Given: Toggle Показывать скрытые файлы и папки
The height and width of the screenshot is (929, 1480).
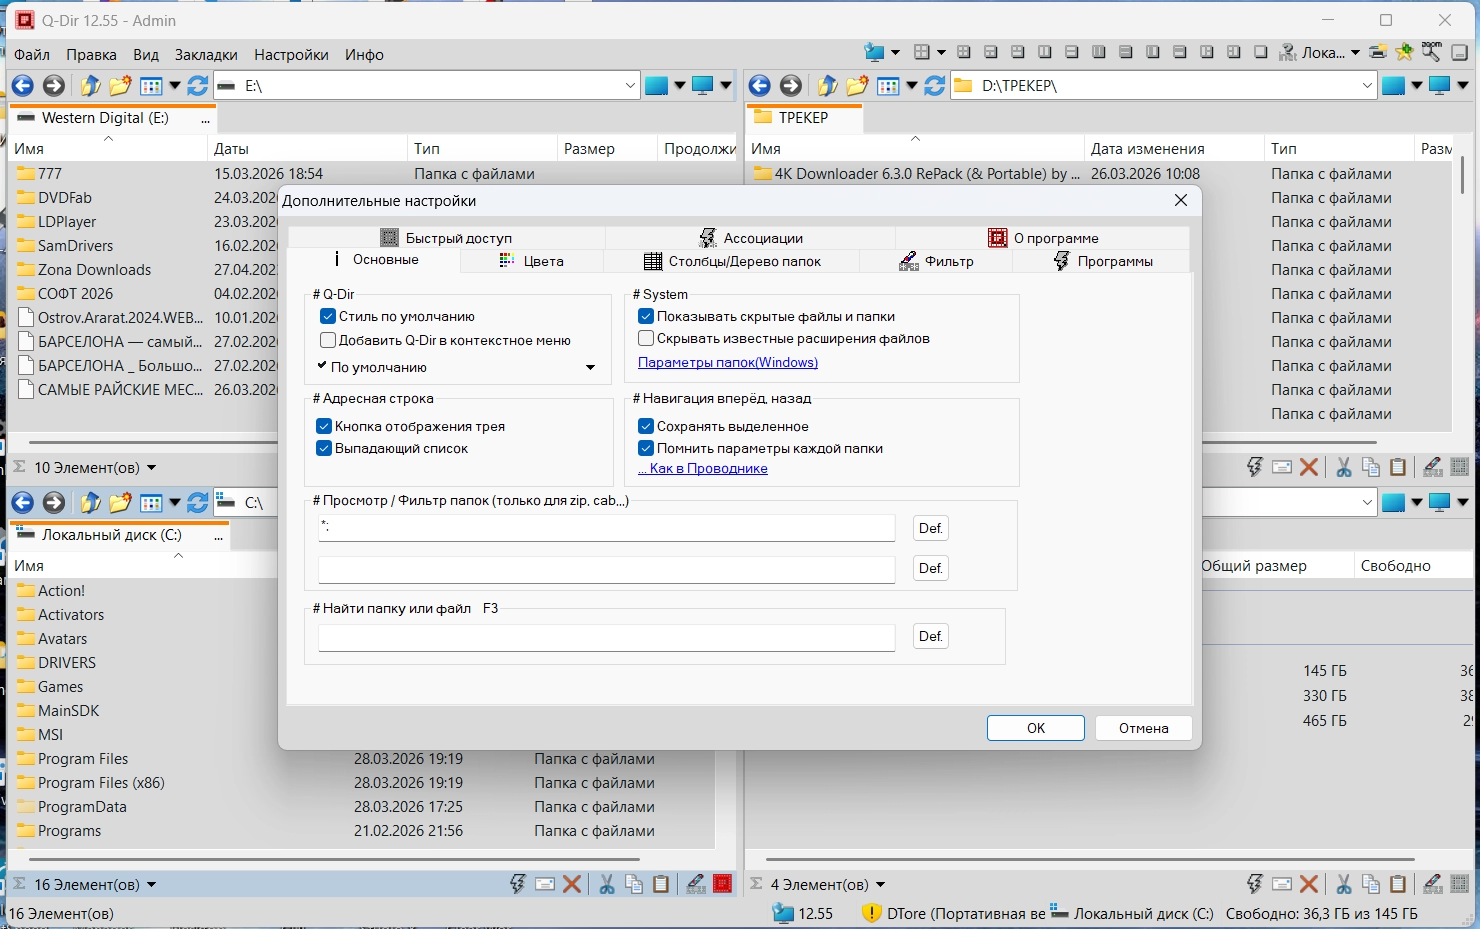Looking at the screenshot, I should point(646,316).
